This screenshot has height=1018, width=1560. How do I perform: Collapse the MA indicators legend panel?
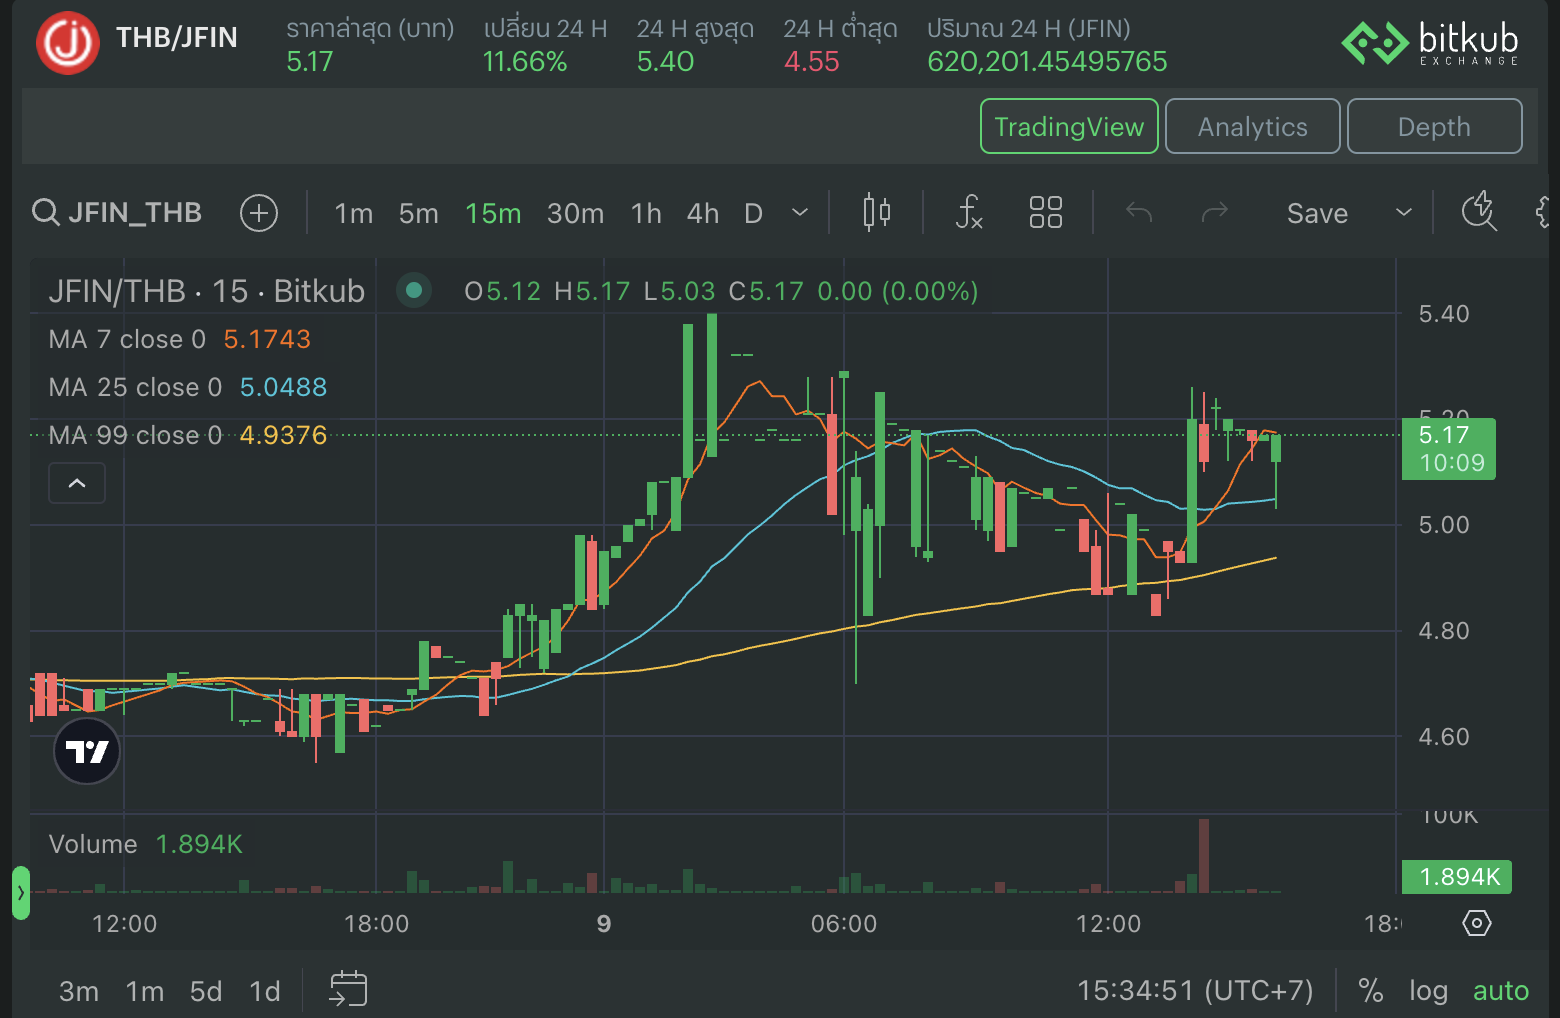[77, 483]
